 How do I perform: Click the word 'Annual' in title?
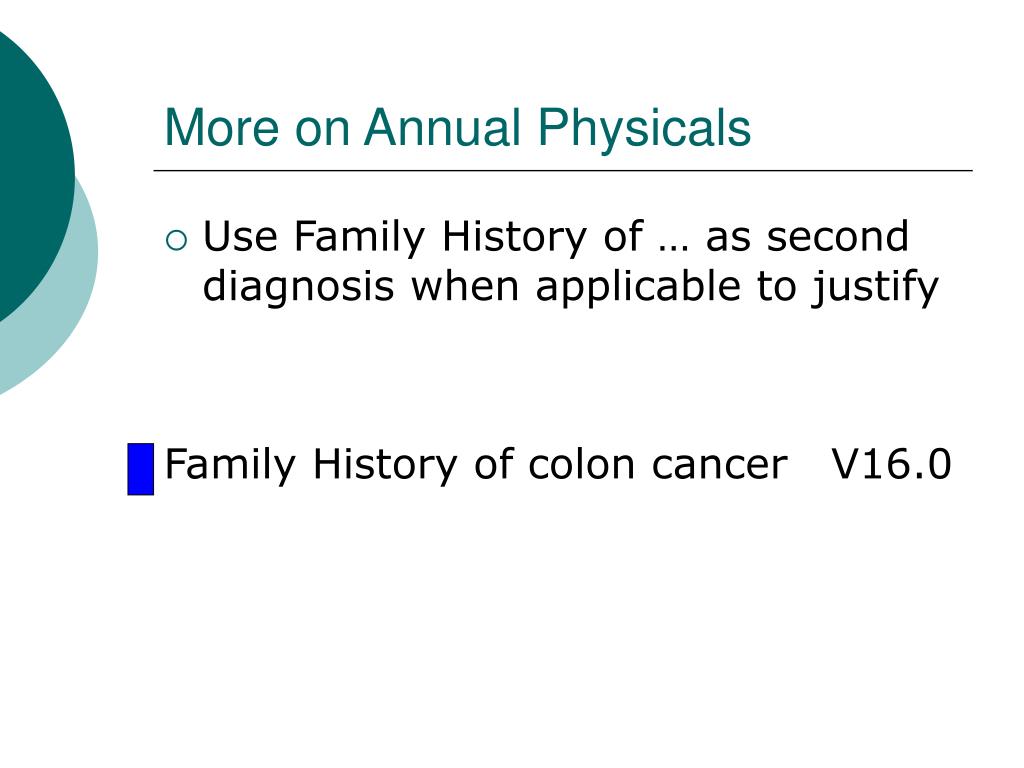pos(442,127)
